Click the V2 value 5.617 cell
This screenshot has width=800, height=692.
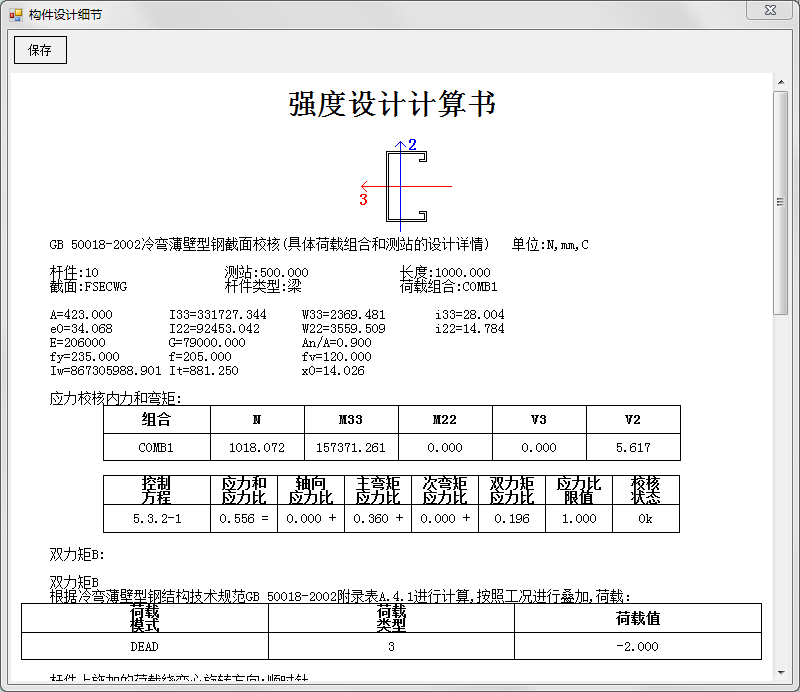pos(632,447)
